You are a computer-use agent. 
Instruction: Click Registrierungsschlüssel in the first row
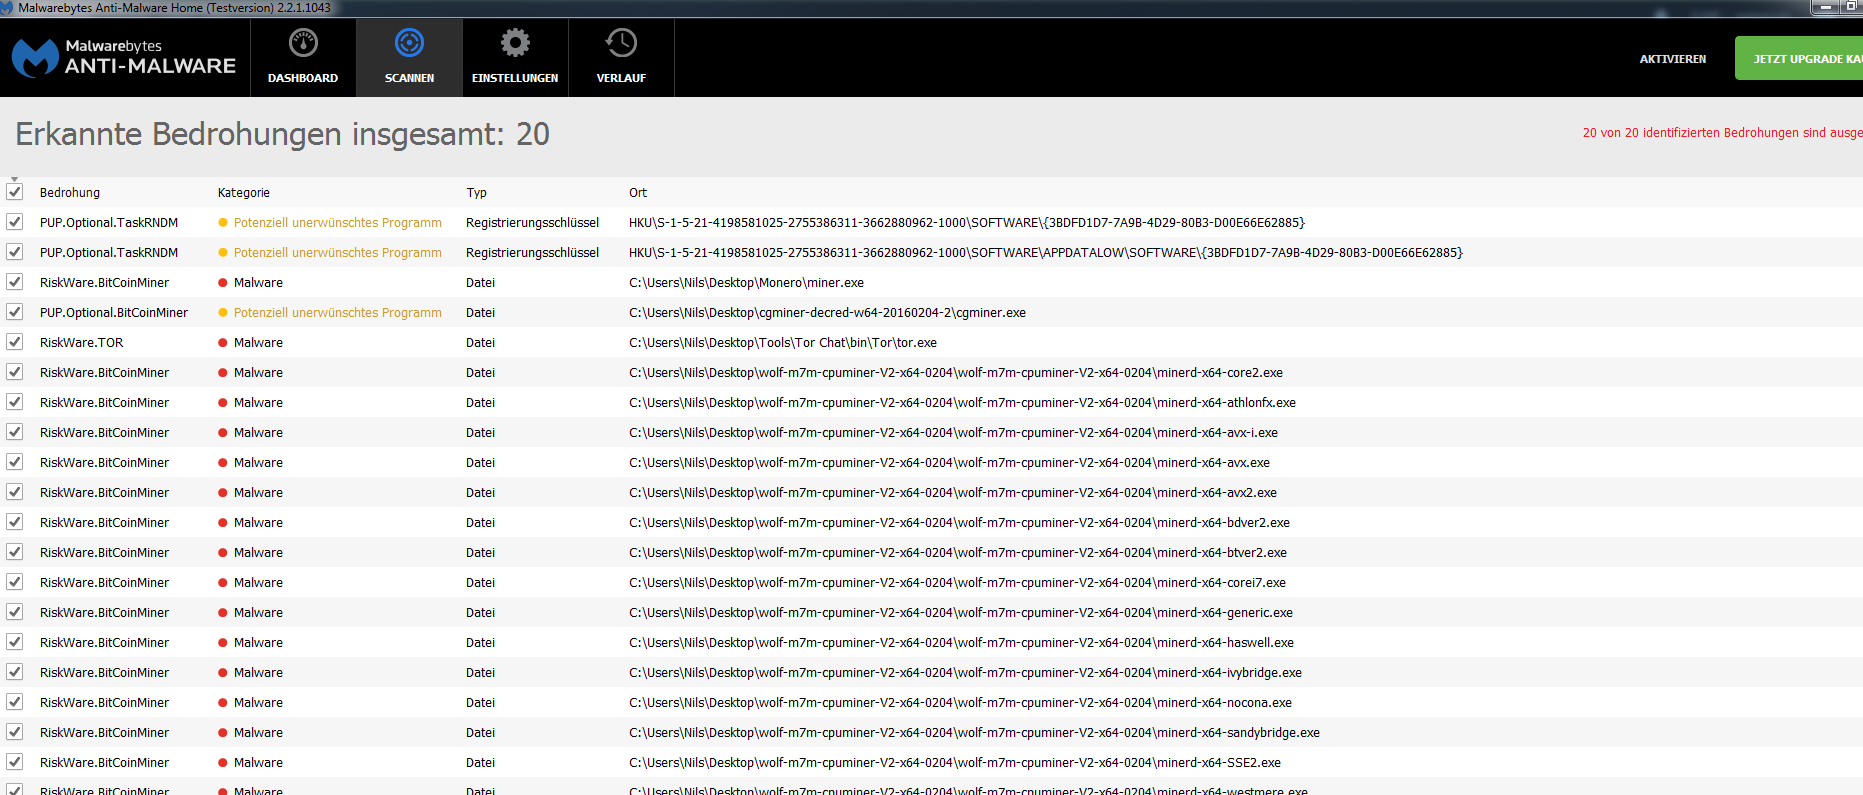533,222
